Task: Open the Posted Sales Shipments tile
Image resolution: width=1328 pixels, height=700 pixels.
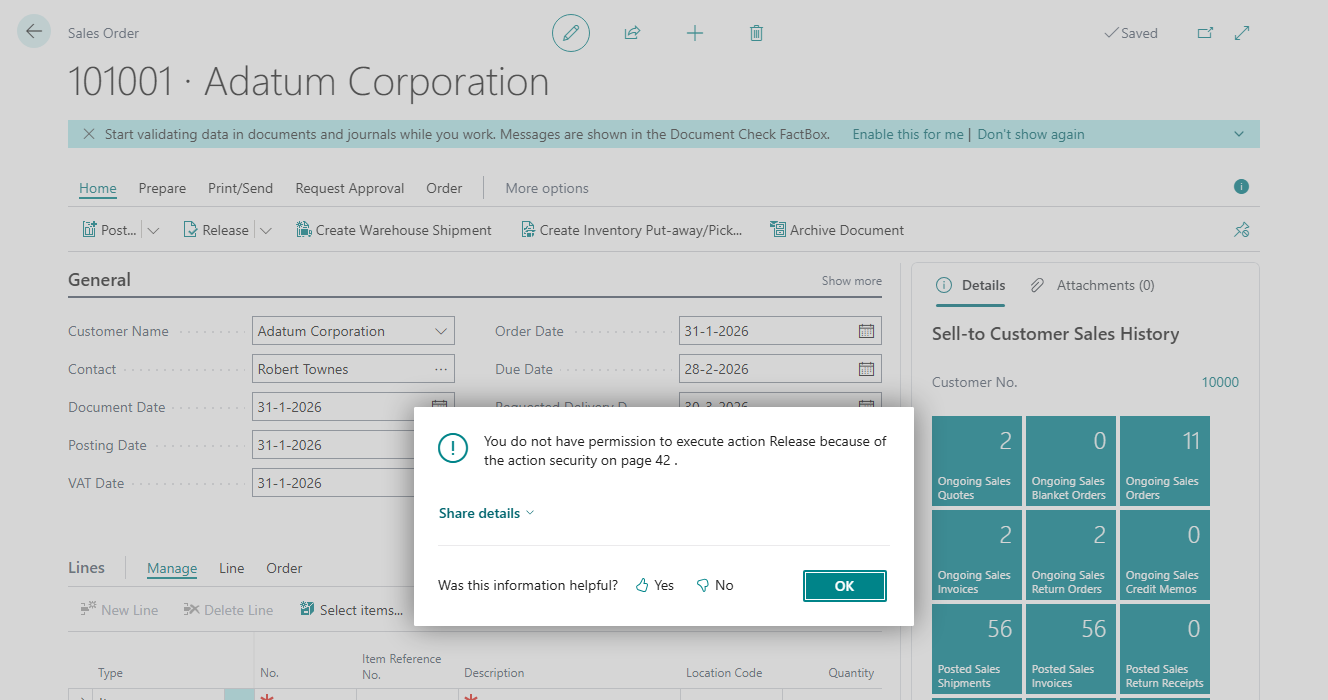Action: 977,649
